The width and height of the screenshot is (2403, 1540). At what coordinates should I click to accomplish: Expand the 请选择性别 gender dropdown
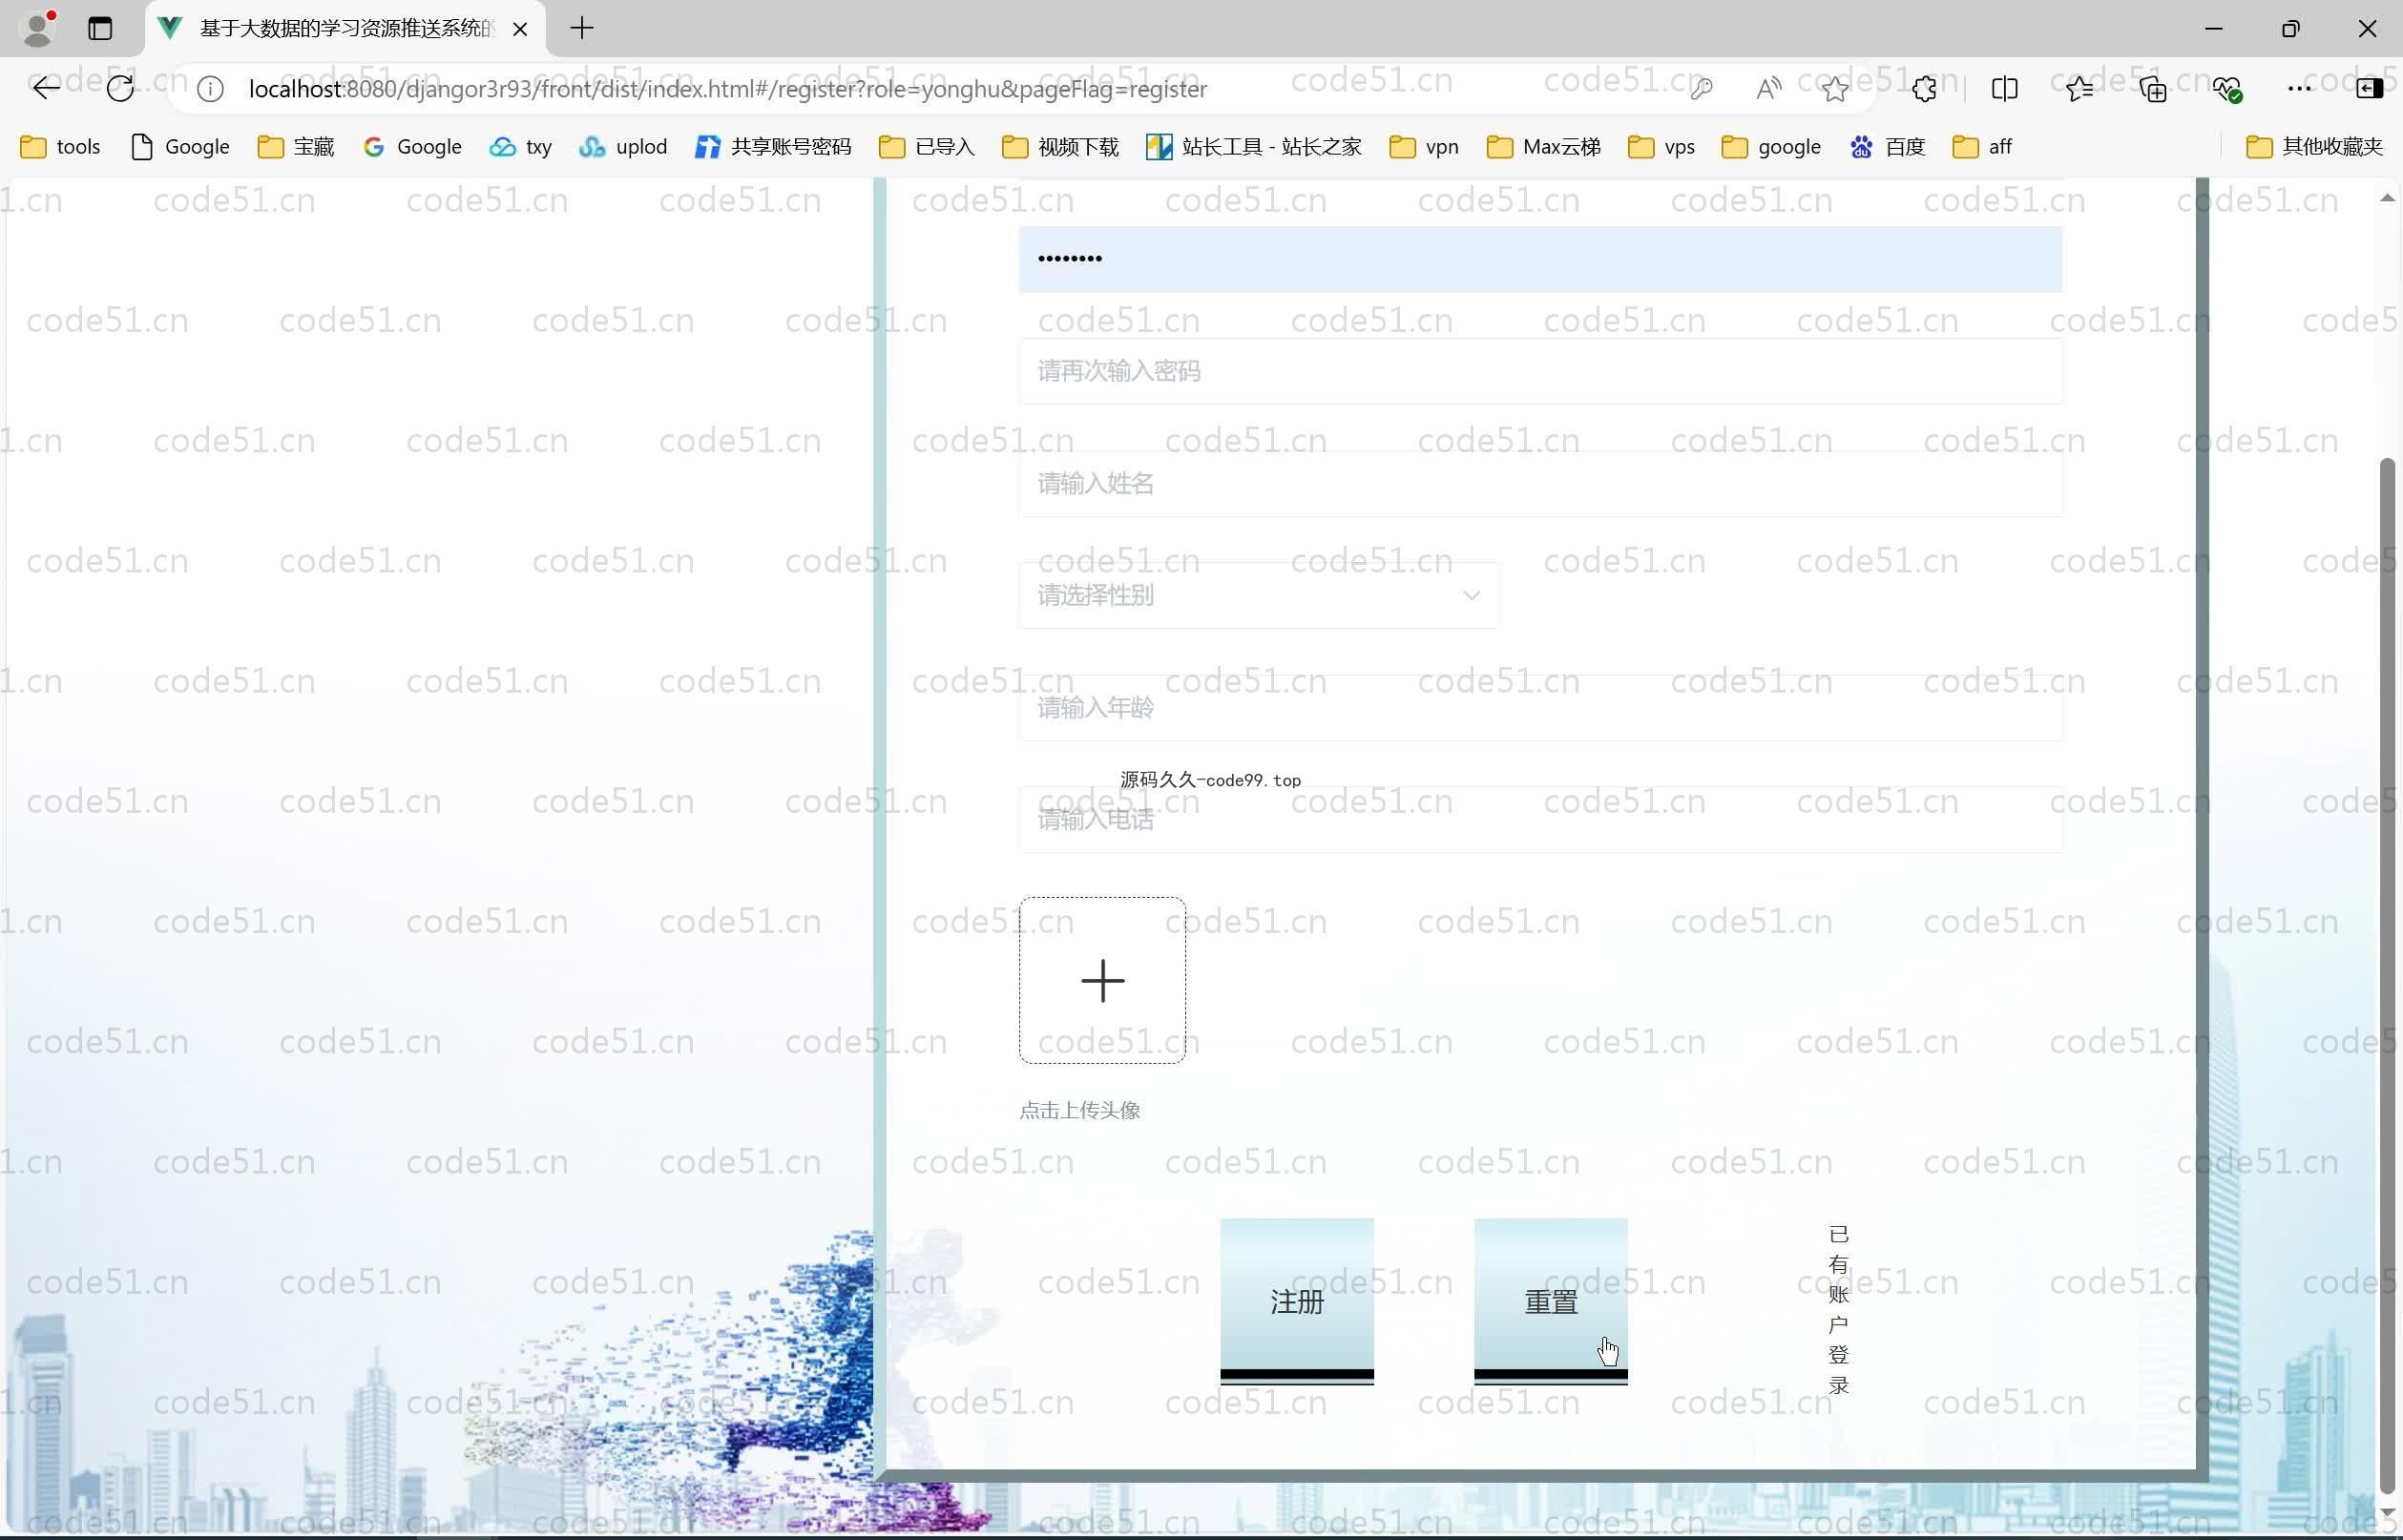click(x=1258, y=596)
